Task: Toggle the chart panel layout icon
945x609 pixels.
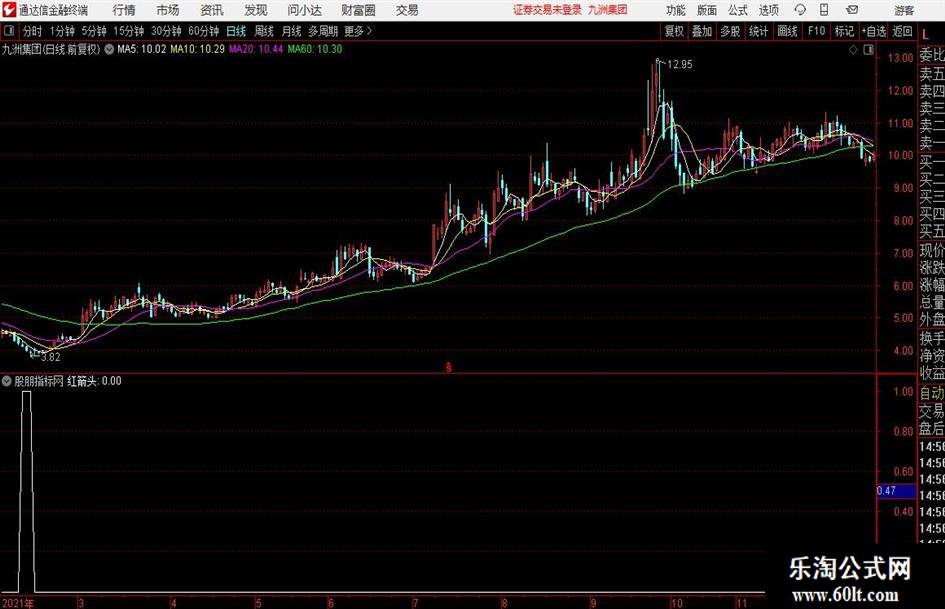Action: (868, 50)
